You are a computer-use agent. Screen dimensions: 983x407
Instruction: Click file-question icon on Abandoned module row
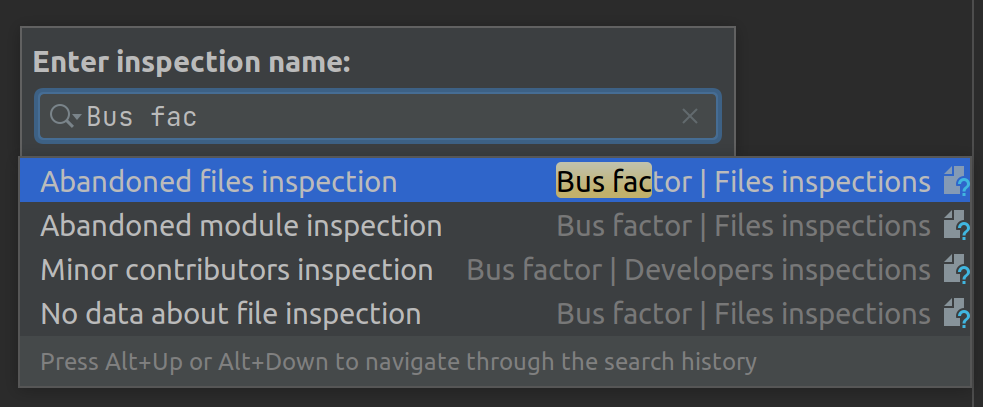click(x=956, y=226)
